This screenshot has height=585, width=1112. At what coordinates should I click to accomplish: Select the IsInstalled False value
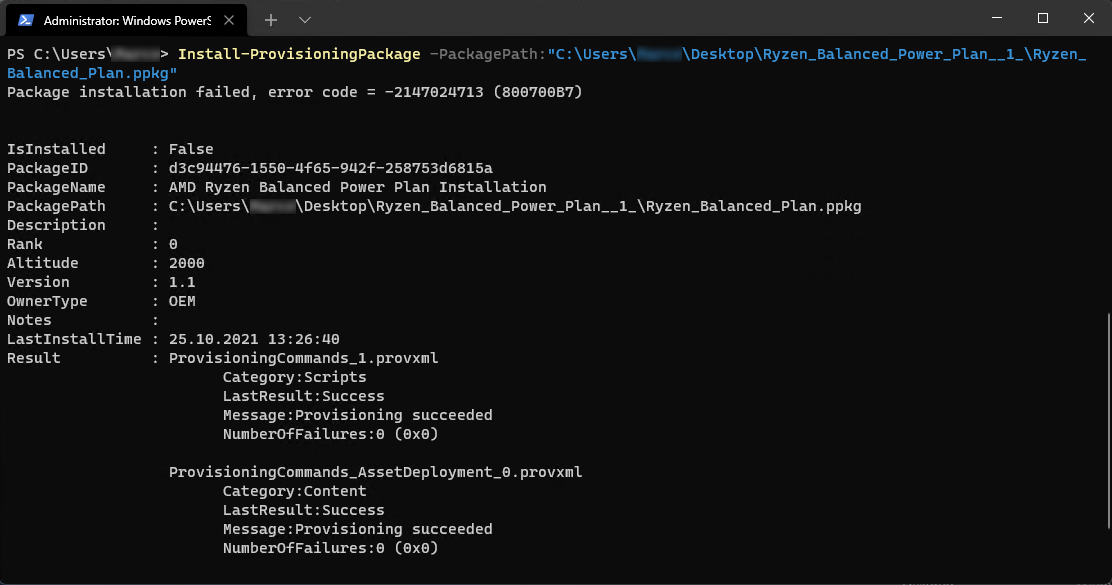[x=190, y=148]
